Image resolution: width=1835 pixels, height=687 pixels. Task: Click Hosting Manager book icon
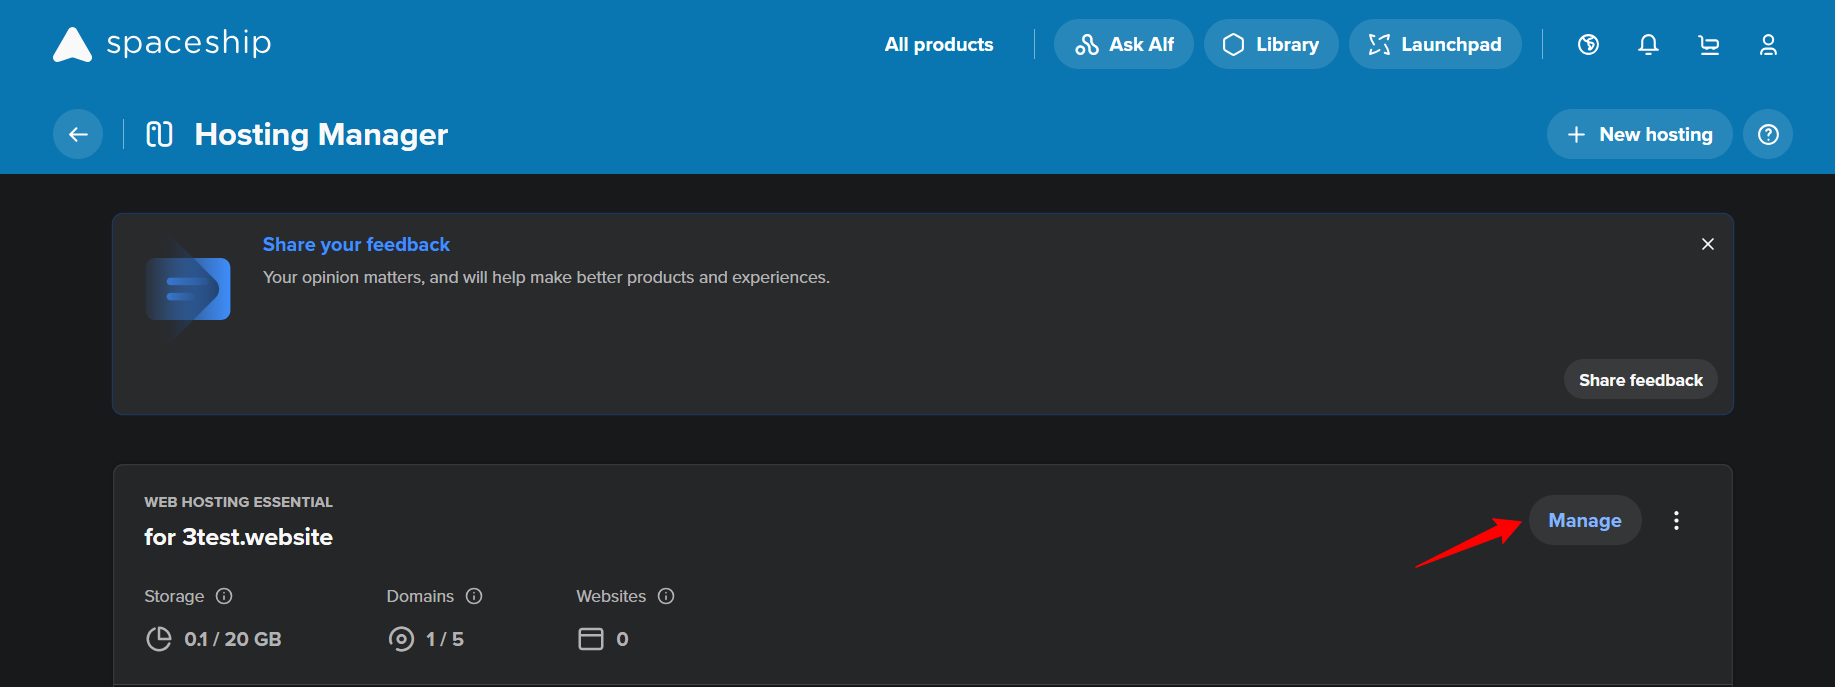click(x=160, y=134)
